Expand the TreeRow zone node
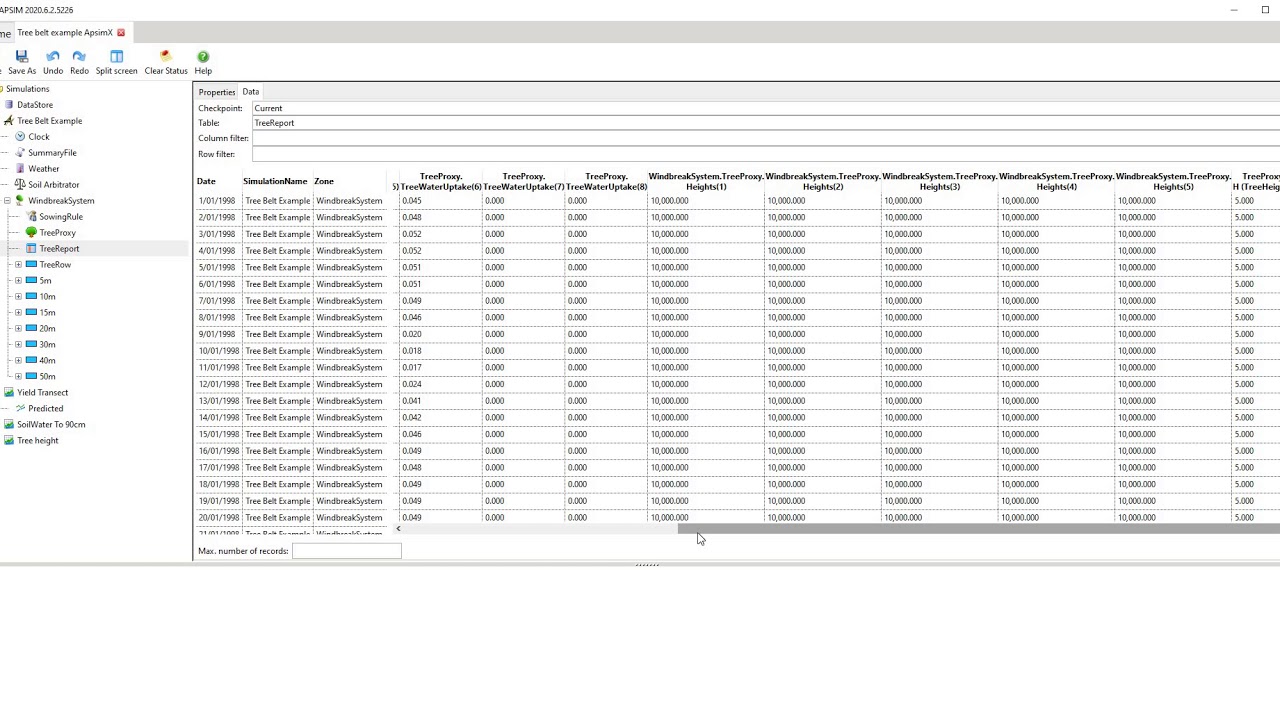The width and height of the screenshot is (1280, 720). click(18, 265)
